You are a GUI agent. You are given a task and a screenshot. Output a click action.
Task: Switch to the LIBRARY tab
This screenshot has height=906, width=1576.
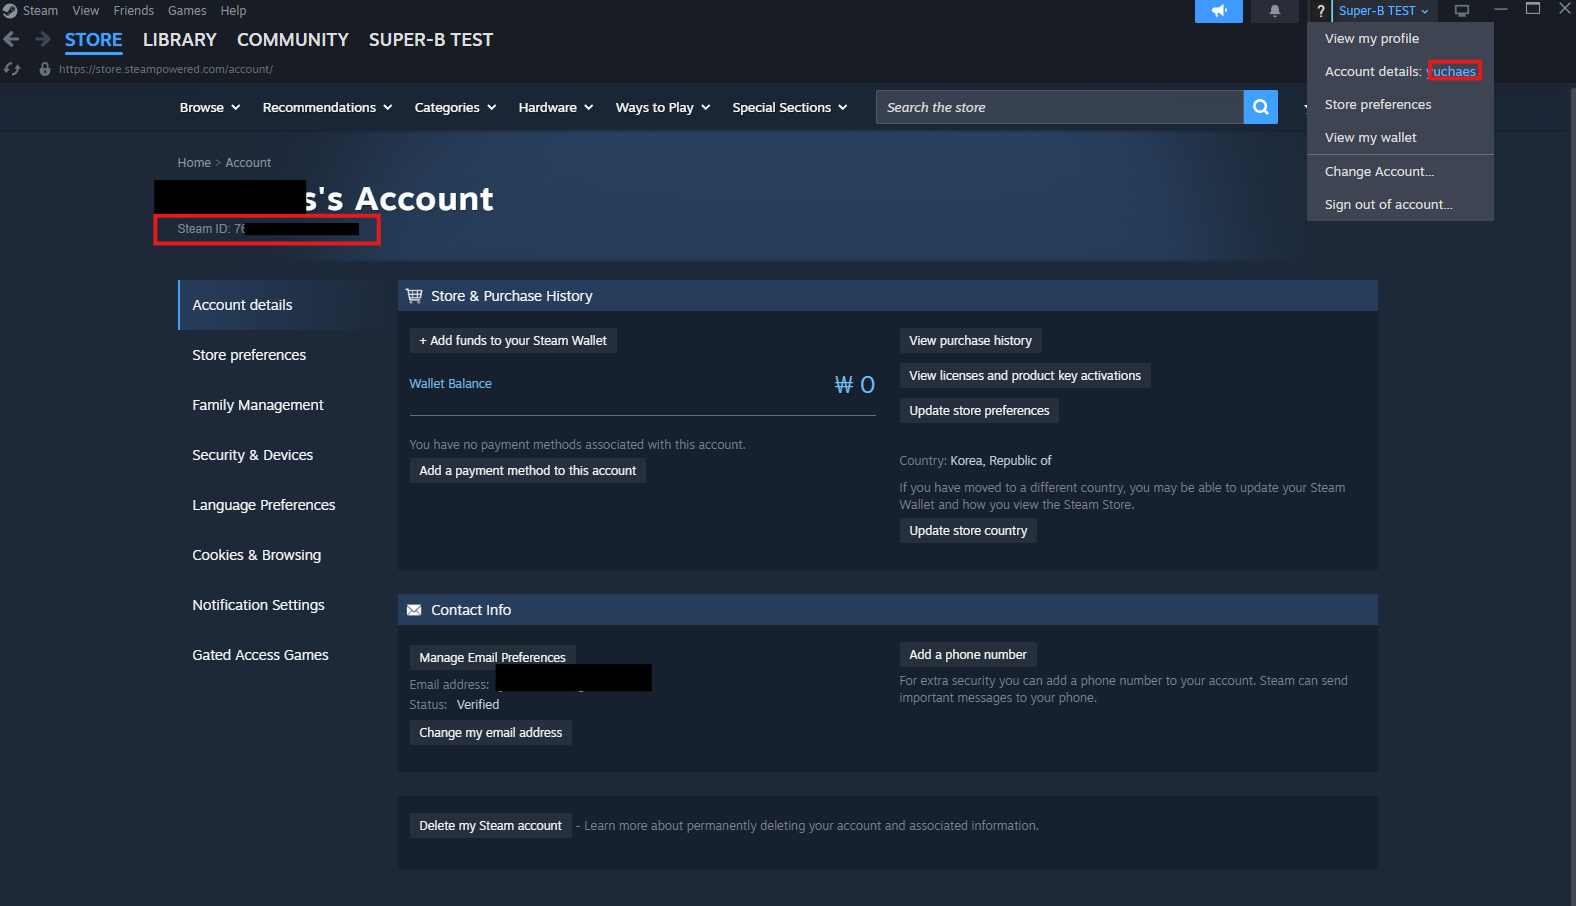point(179,40)
